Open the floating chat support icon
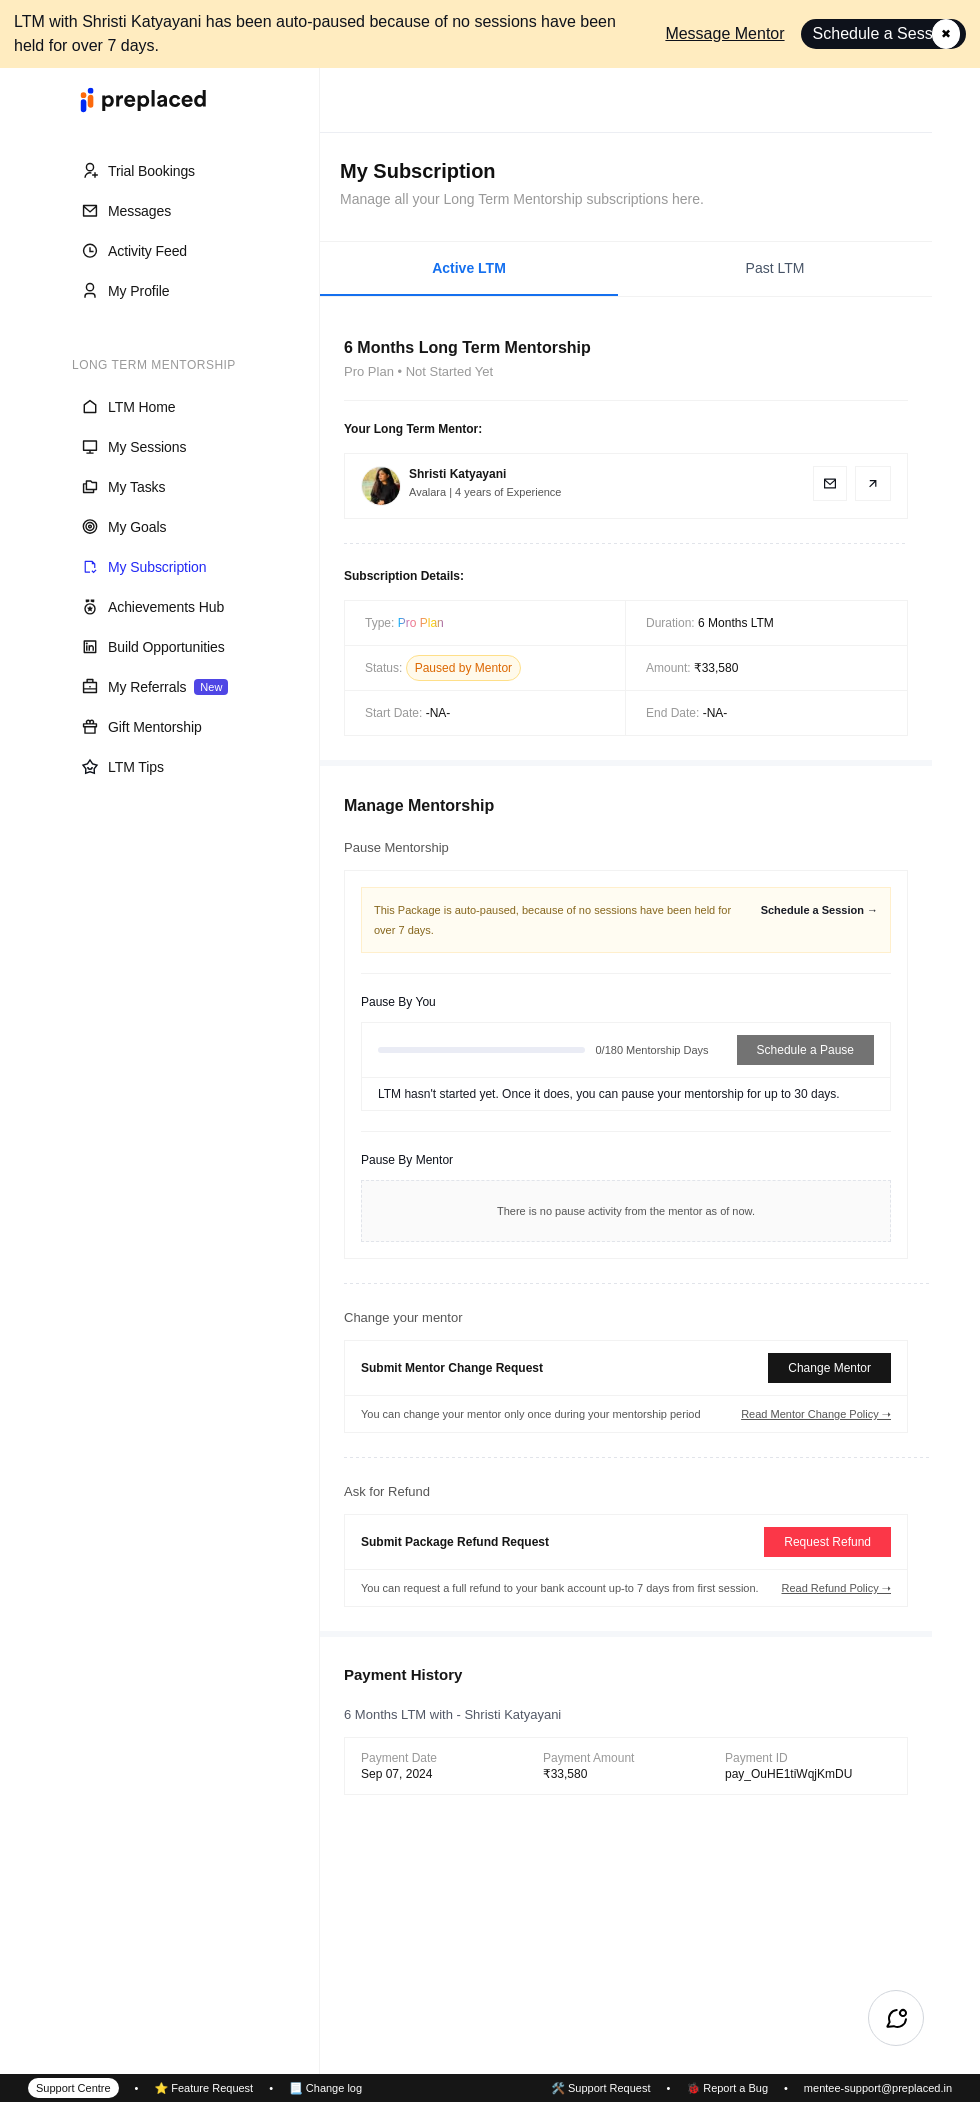Image resolution: width=980 pixels, height=2102 pixels. [x=896, y=2018]
